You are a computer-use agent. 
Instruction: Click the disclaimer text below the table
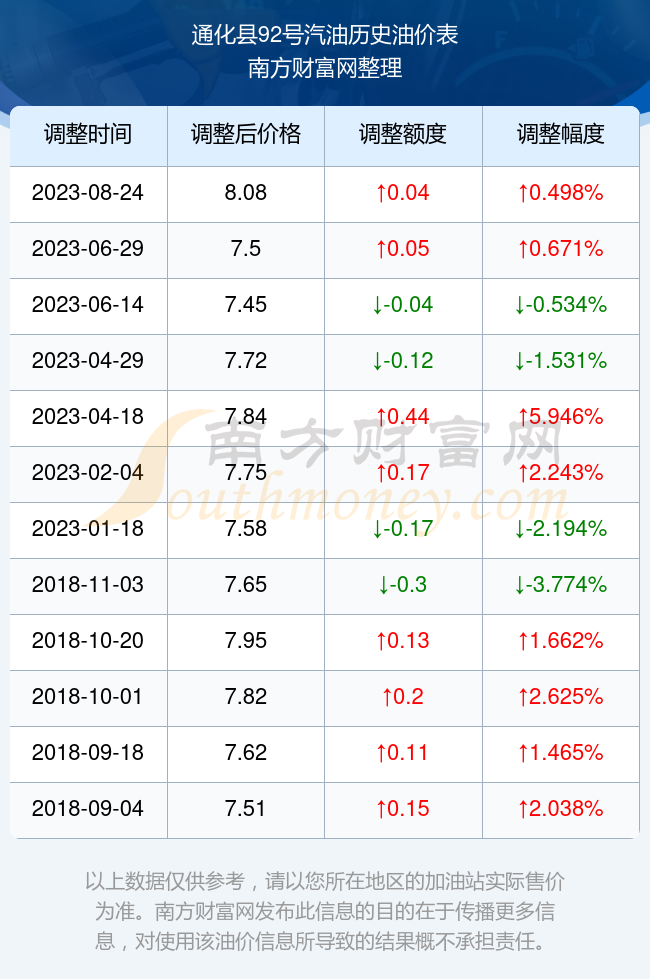pyautogui.click(x=325, y=911)
